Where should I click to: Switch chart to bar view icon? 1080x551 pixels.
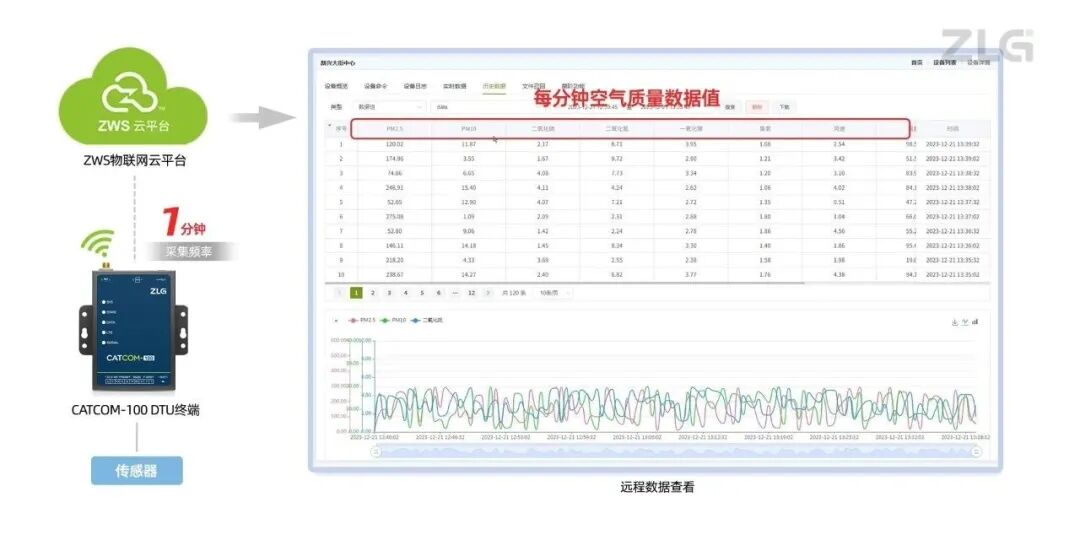975,322
